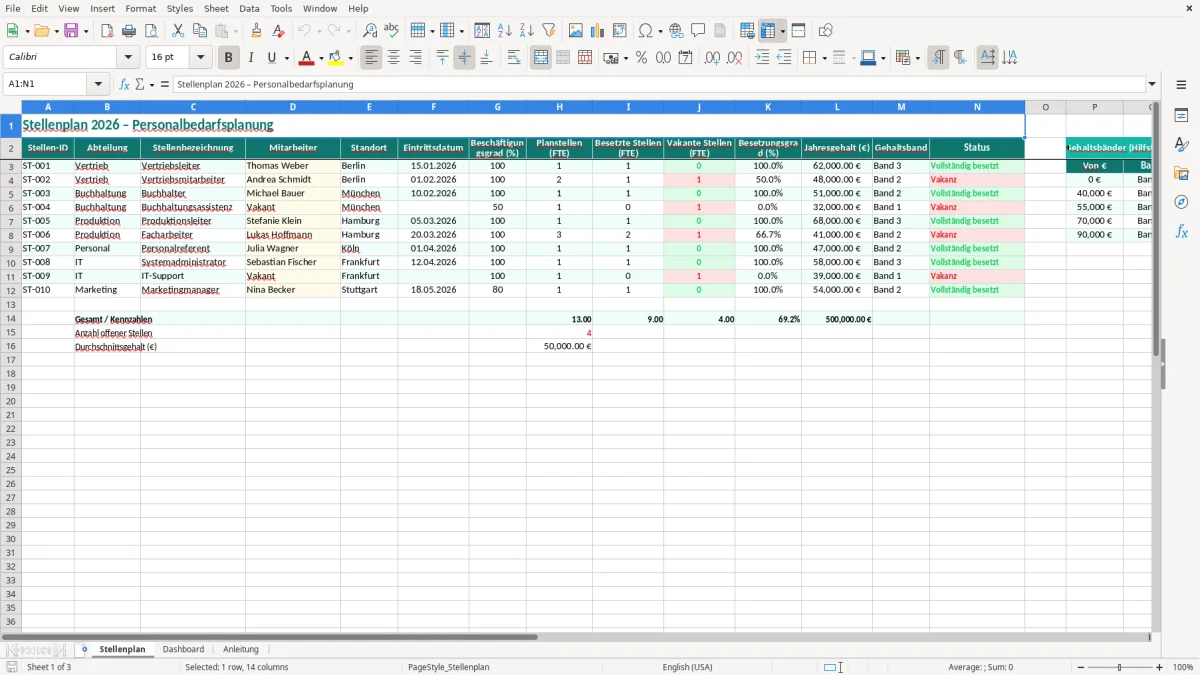1200x675 pixels.
Task: Click the formula input line
Action: 658,84
